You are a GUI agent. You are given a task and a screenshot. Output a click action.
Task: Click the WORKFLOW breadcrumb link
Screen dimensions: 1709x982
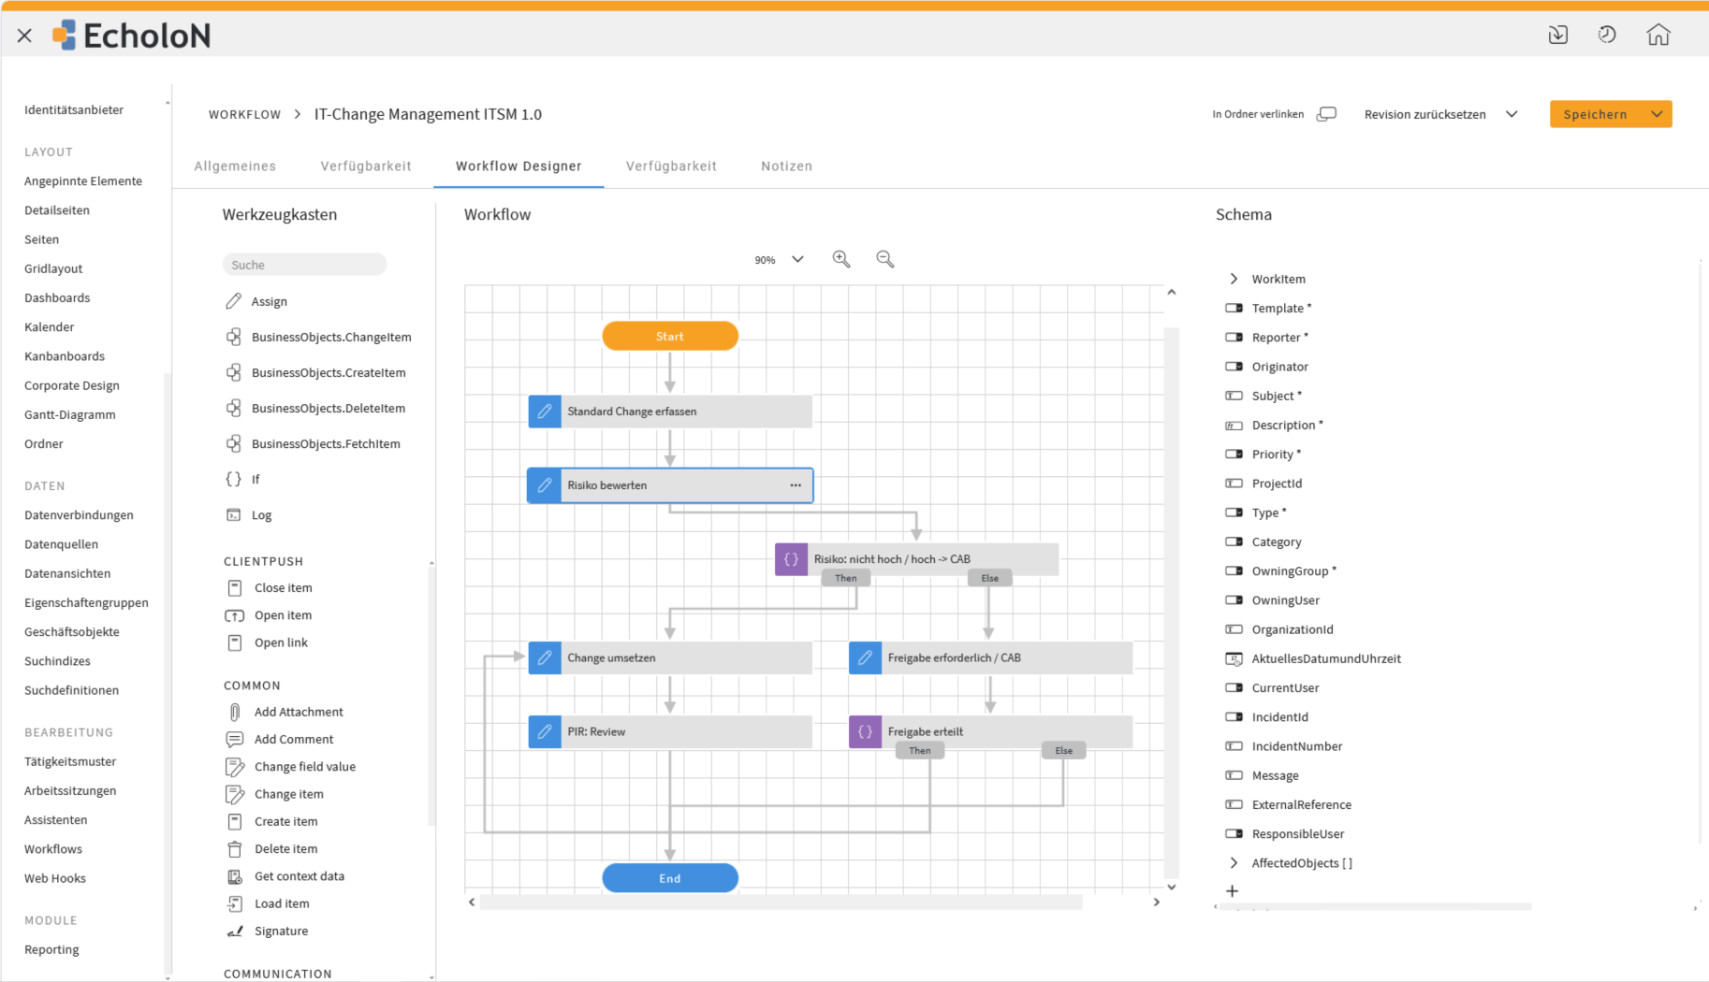(x=245, y=114)
